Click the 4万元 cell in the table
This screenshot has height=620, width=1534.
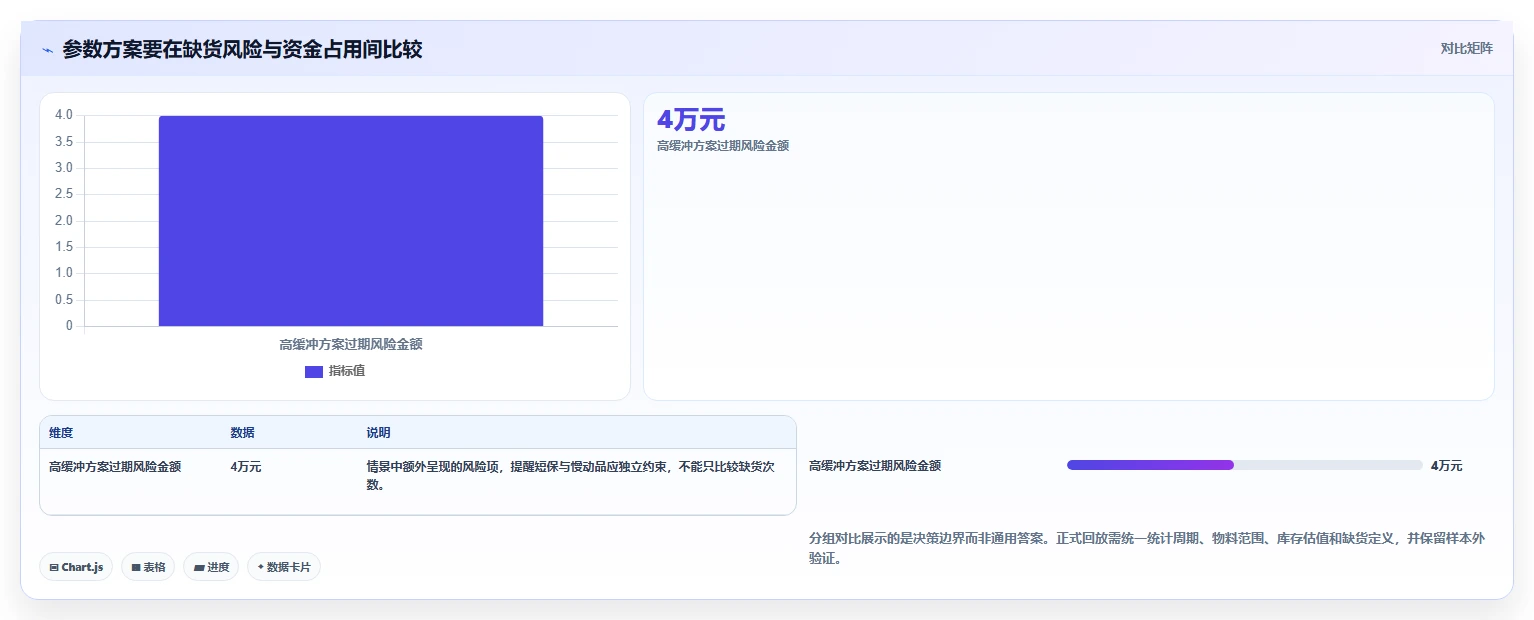tap(246, 466)
